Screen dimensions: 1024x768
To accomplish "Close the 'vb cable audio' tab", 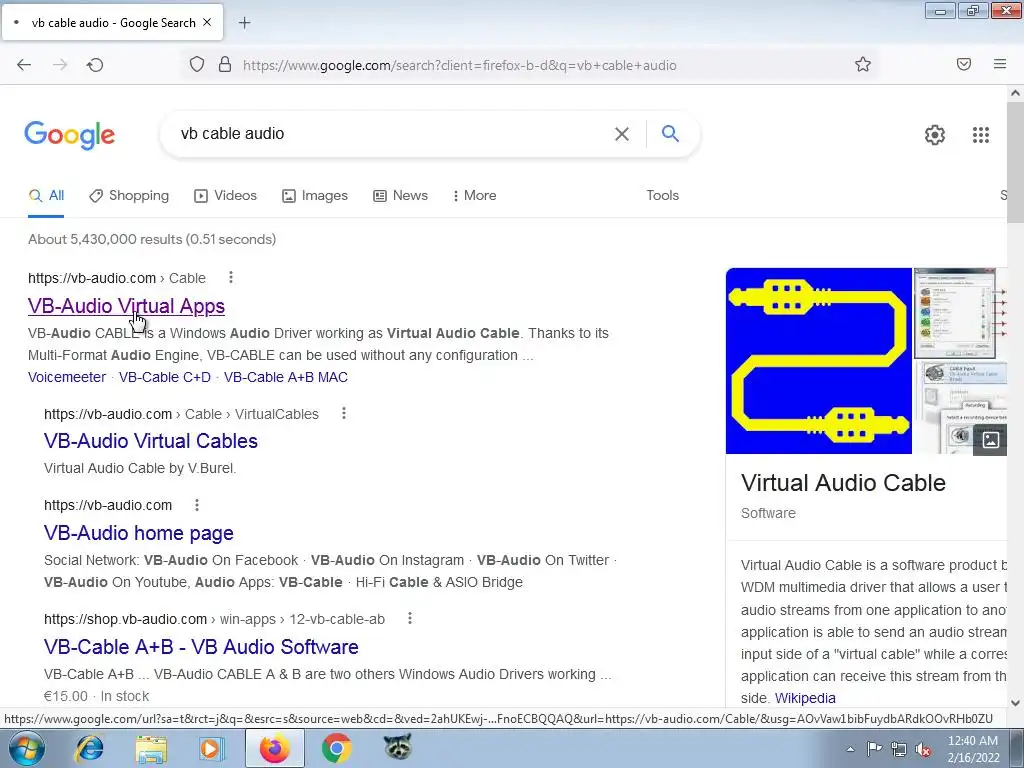I will 207,22.
